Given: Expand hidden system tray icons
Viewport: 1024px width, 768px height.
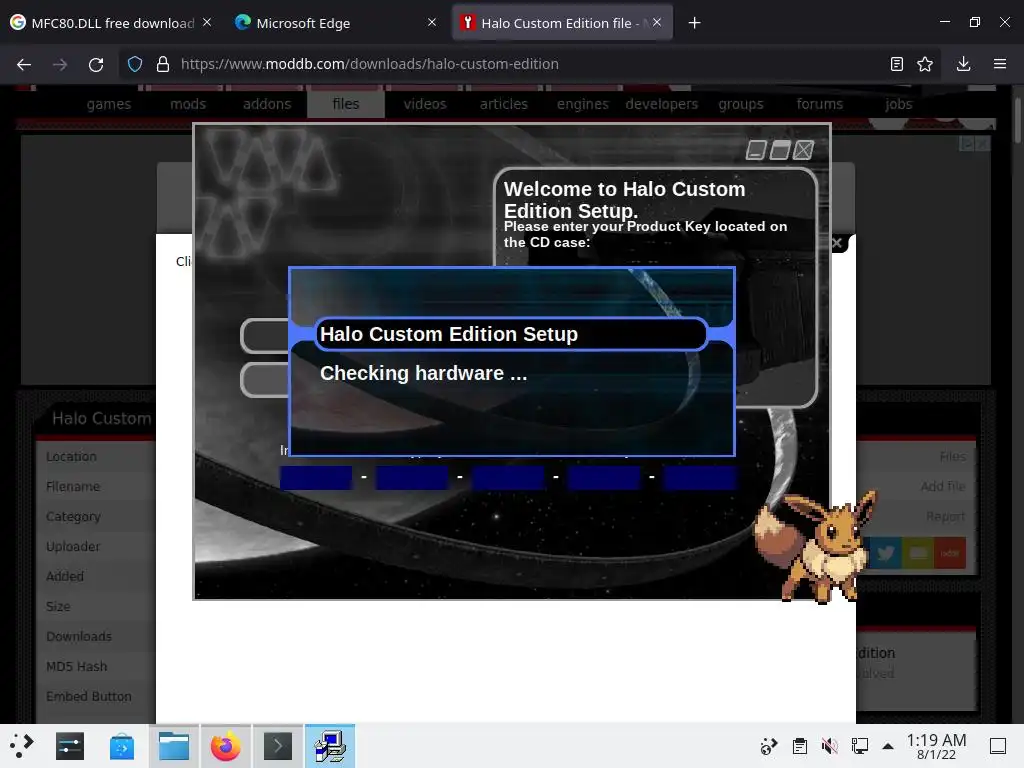Looking at the screenshot, I should 888,746.
